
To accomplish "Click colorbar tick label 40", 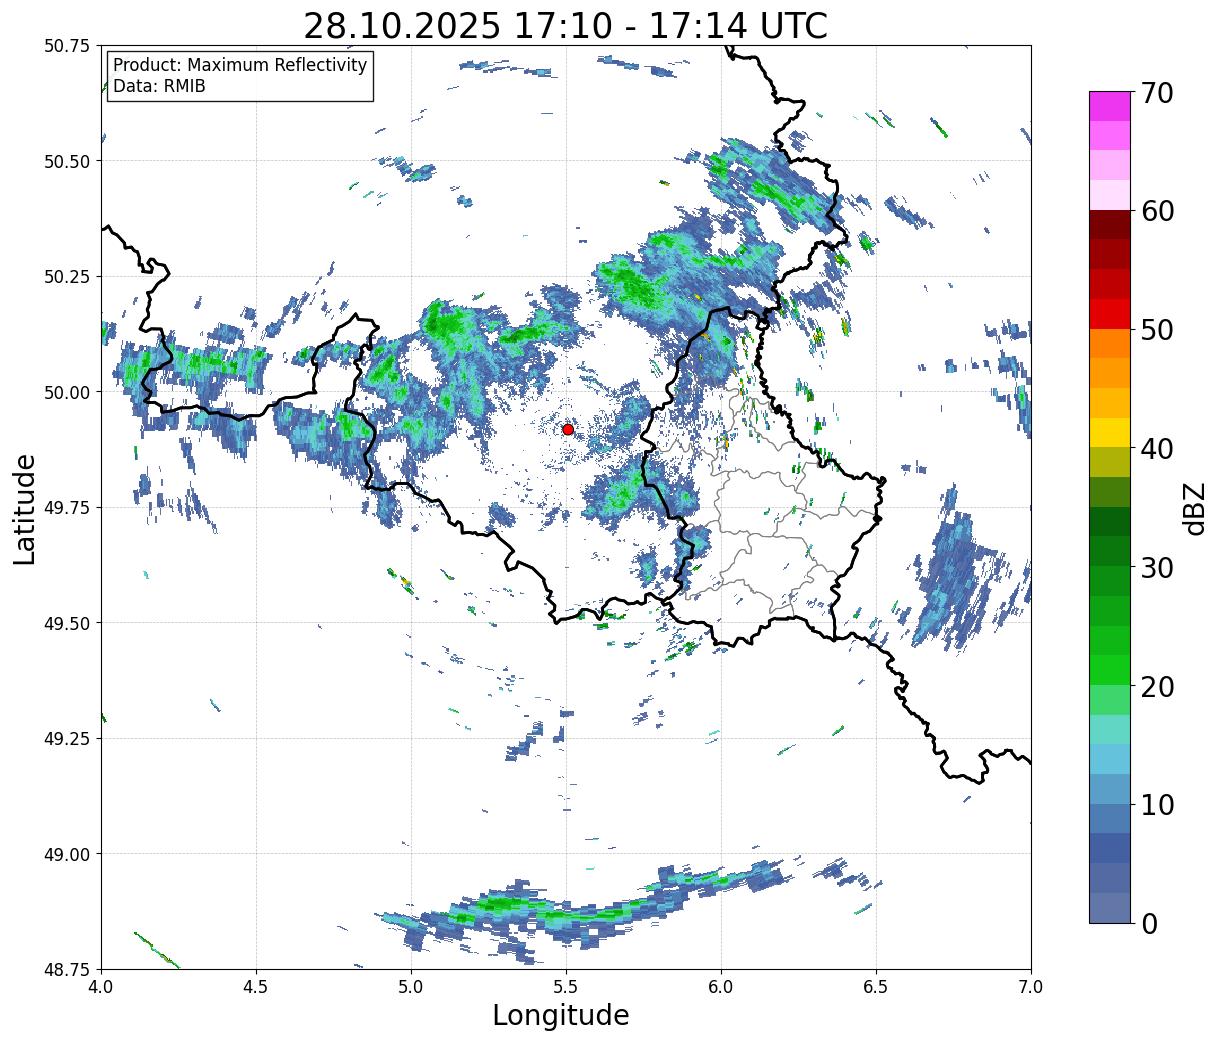I will click(1156, 449).
